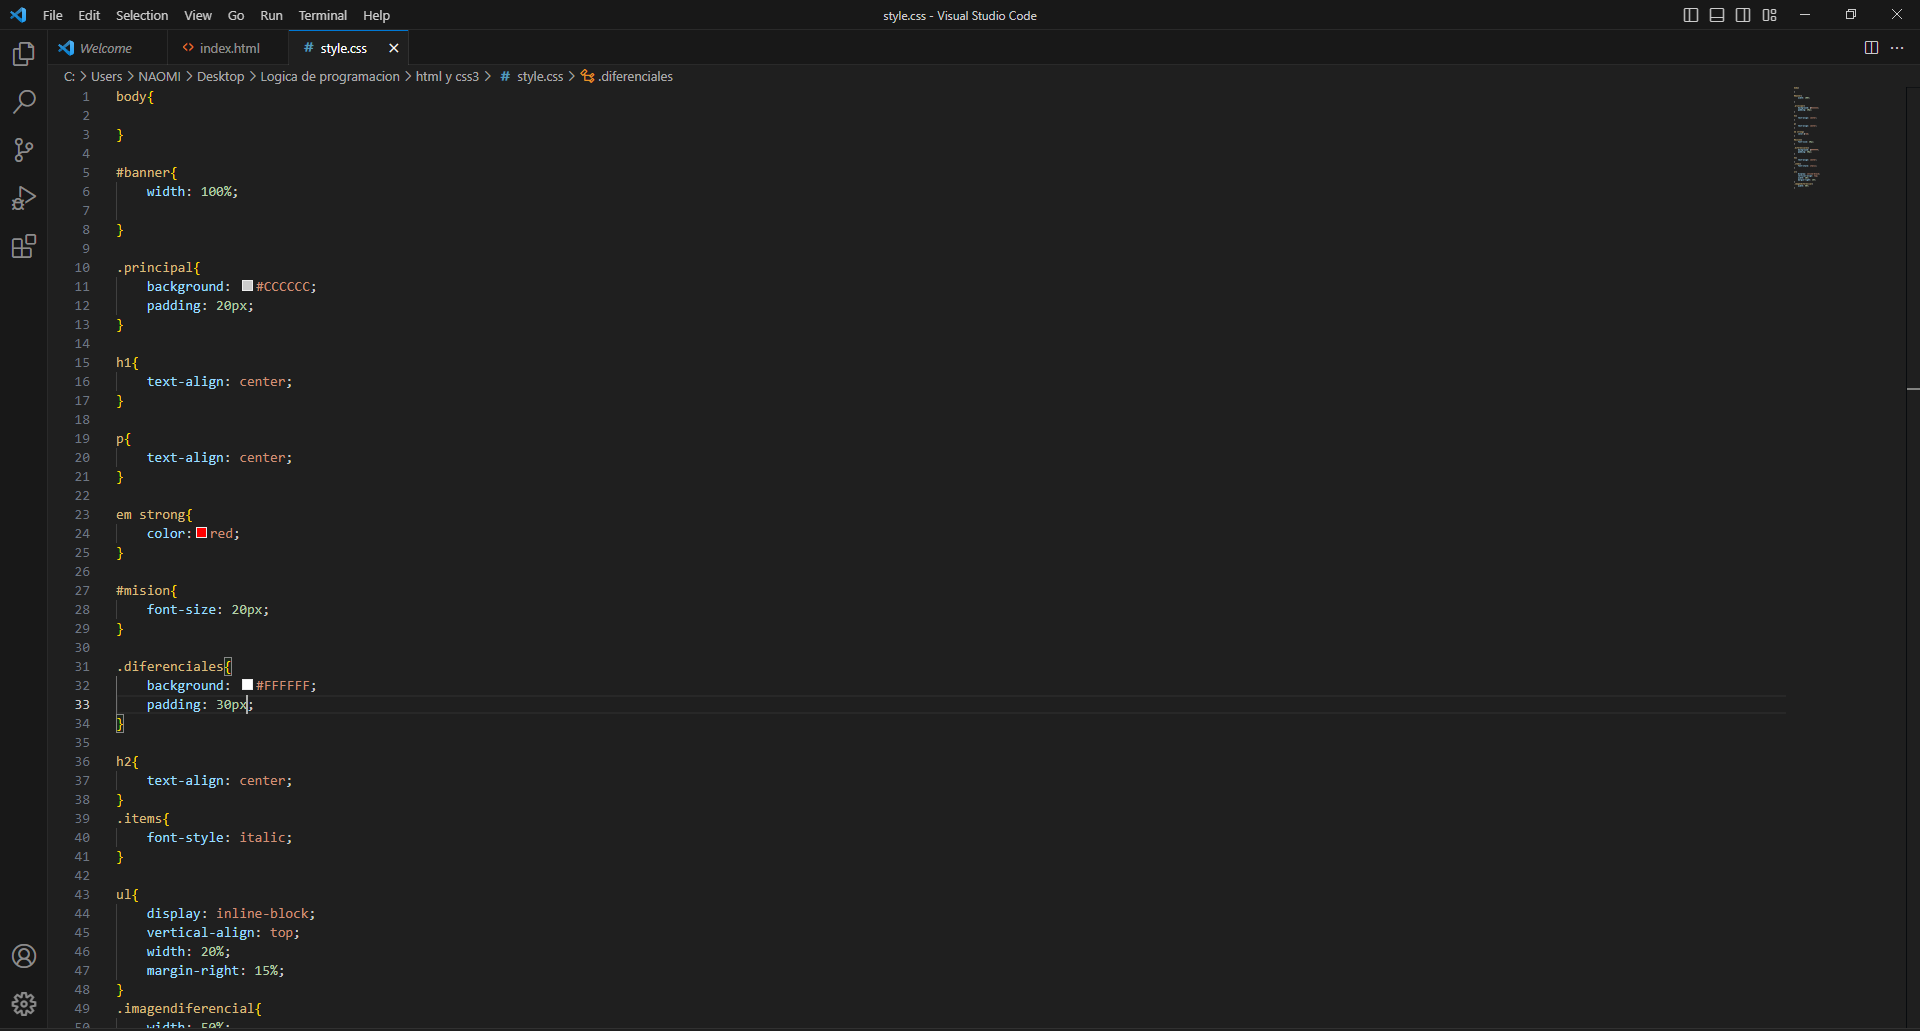Click the width: 100%; line

[192, 192]
